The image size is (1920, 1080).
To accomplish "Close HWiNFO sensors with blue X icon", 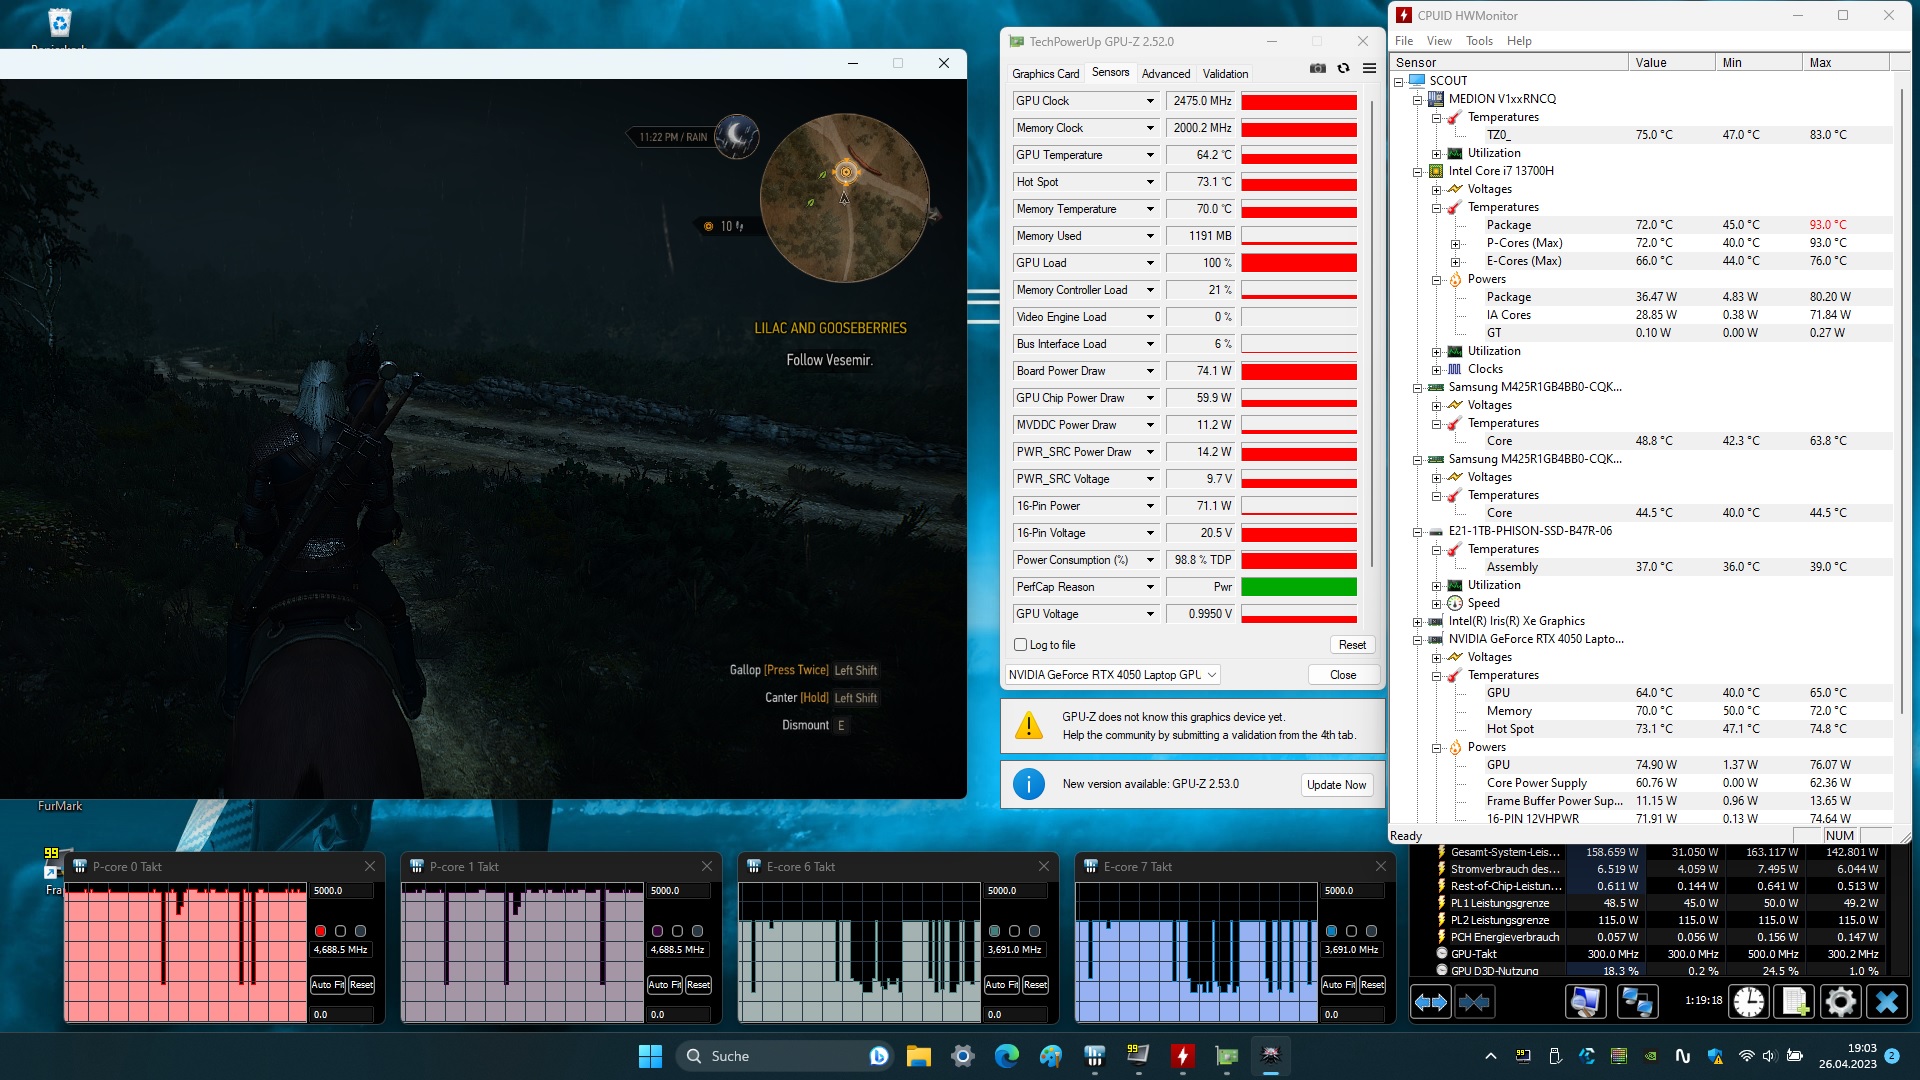I will pyautogui.click(x=1887, y=1001).
